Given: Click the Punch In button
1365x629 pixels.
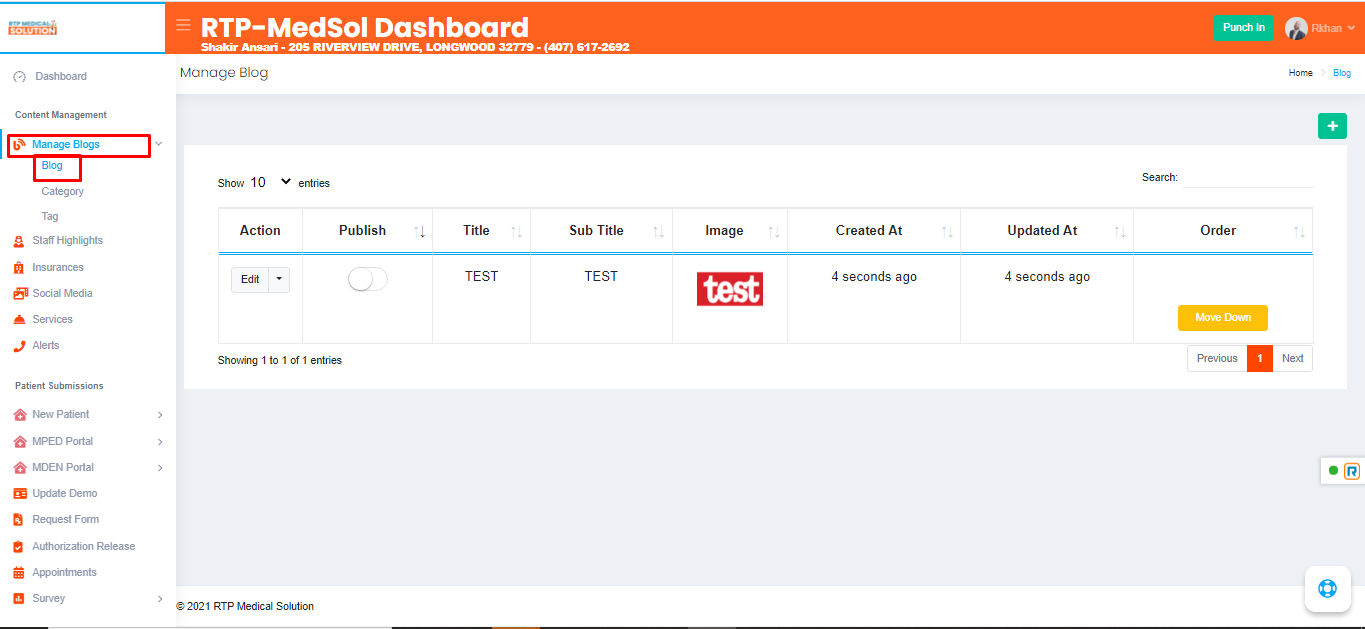Looking at the screenshot, I should pos(1244,28).
